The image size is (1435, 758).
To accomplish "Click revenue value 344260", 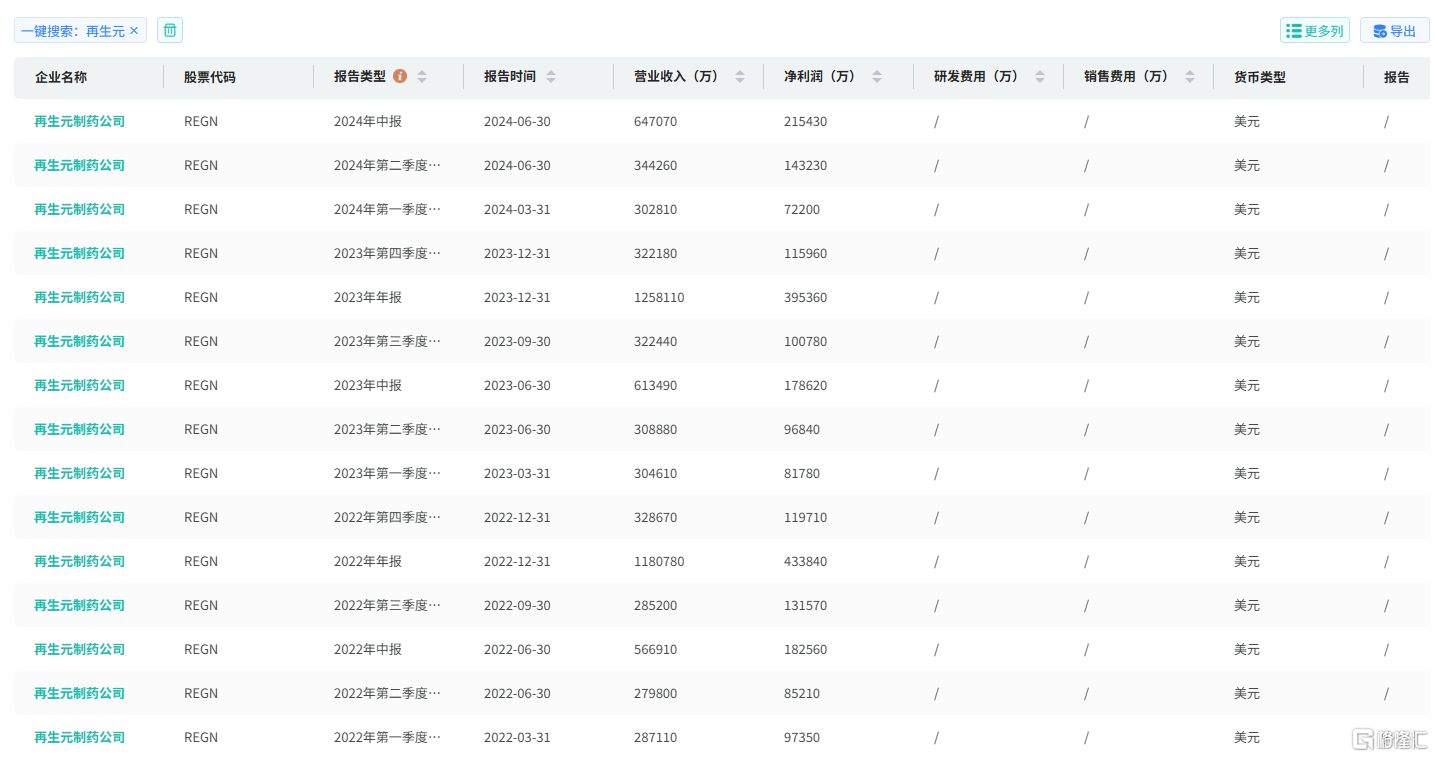I will 655,165.
